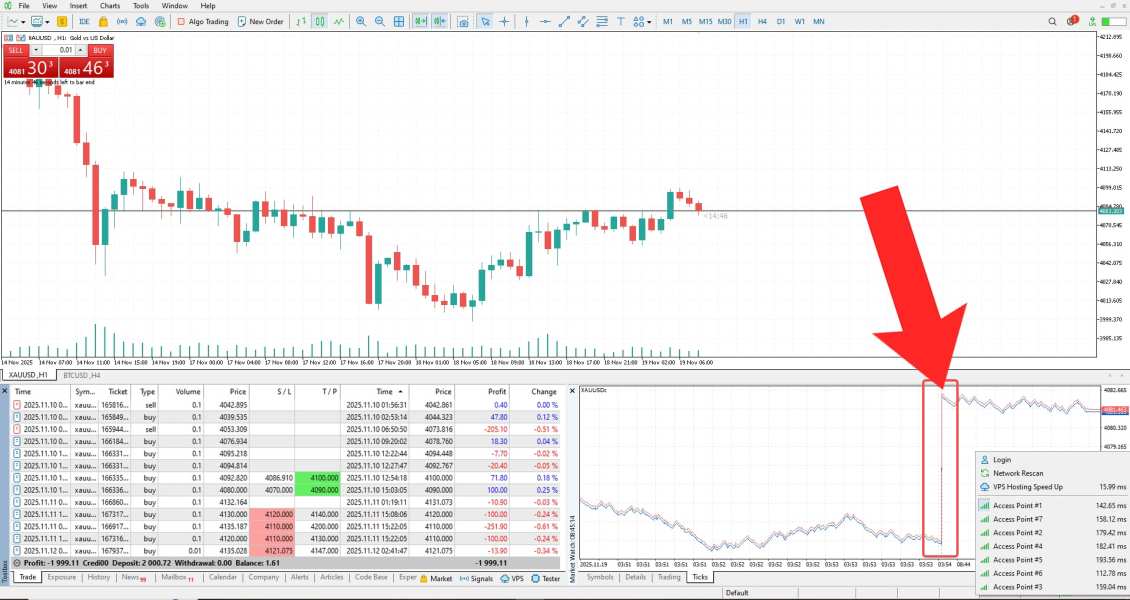Click the search magnifier icon top right

coord(1052,22)
